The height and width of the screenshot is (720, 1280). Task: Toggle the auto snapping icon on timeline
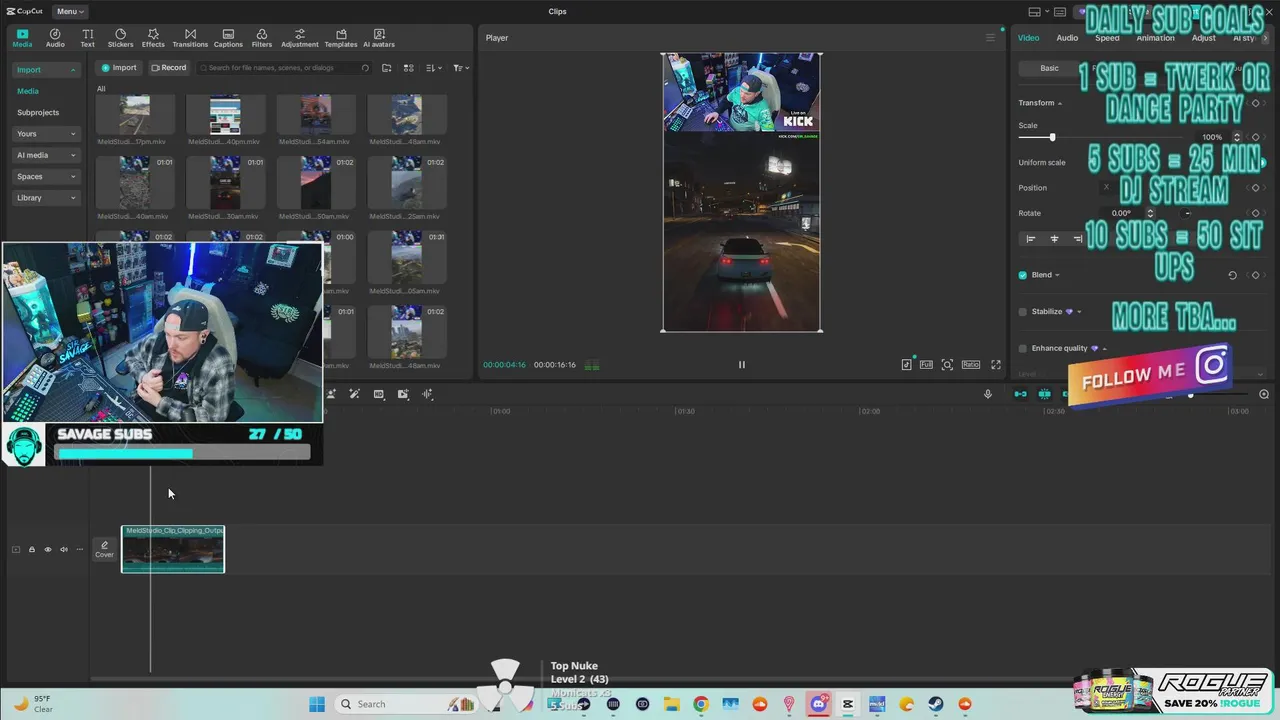pyautogui.click(x=1045, y=394)
